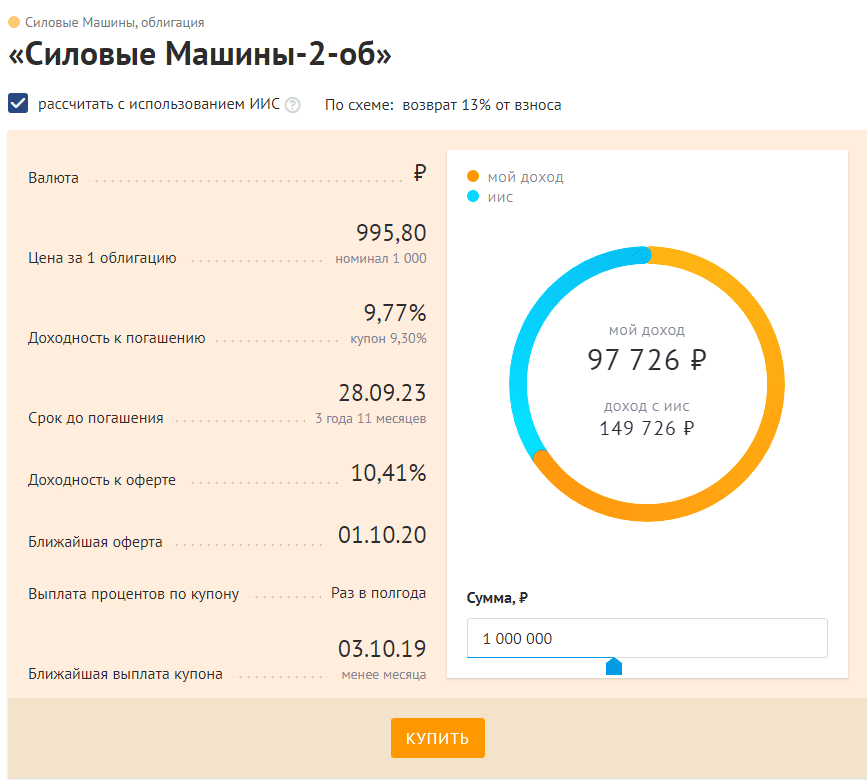Click the 'мой доход' legend text
Screen dimensions: 867x781
coord(525,177)
